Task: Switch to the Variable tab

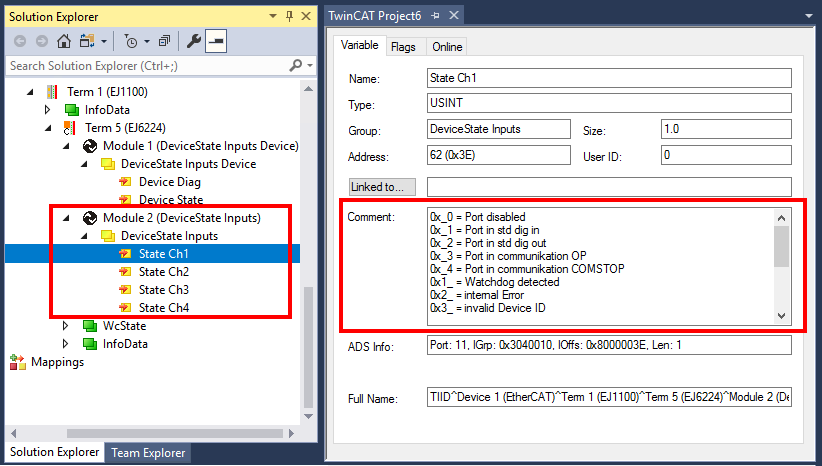Action: coord(360,45)
